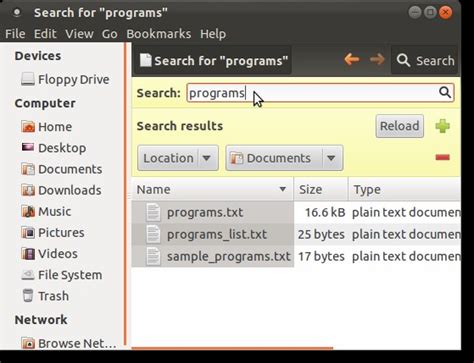The width and height of the screenshot is (474, 363).
Task: Open the Location criteria dropdown
Action: click(178, 158)
